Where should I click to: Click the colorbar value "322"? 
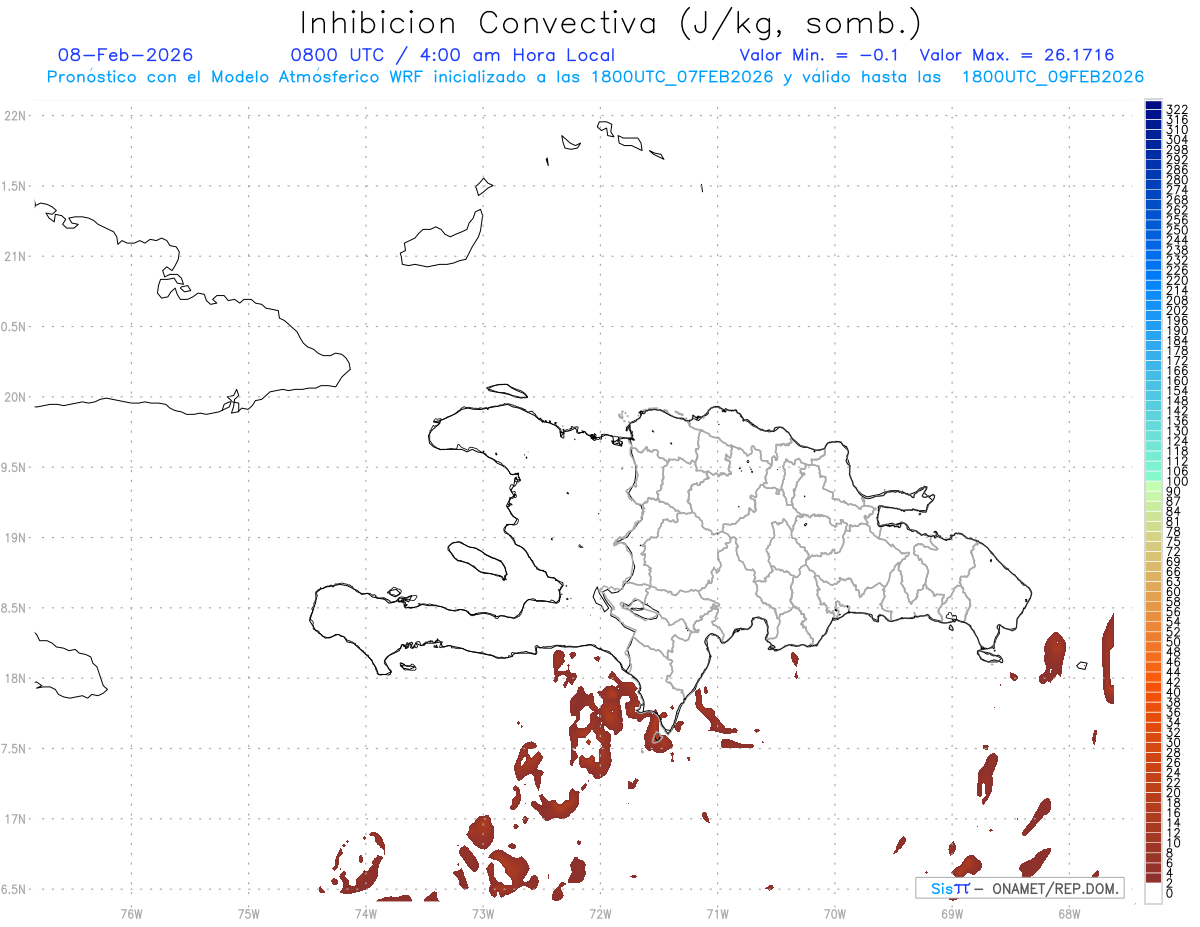(1177, 108)
